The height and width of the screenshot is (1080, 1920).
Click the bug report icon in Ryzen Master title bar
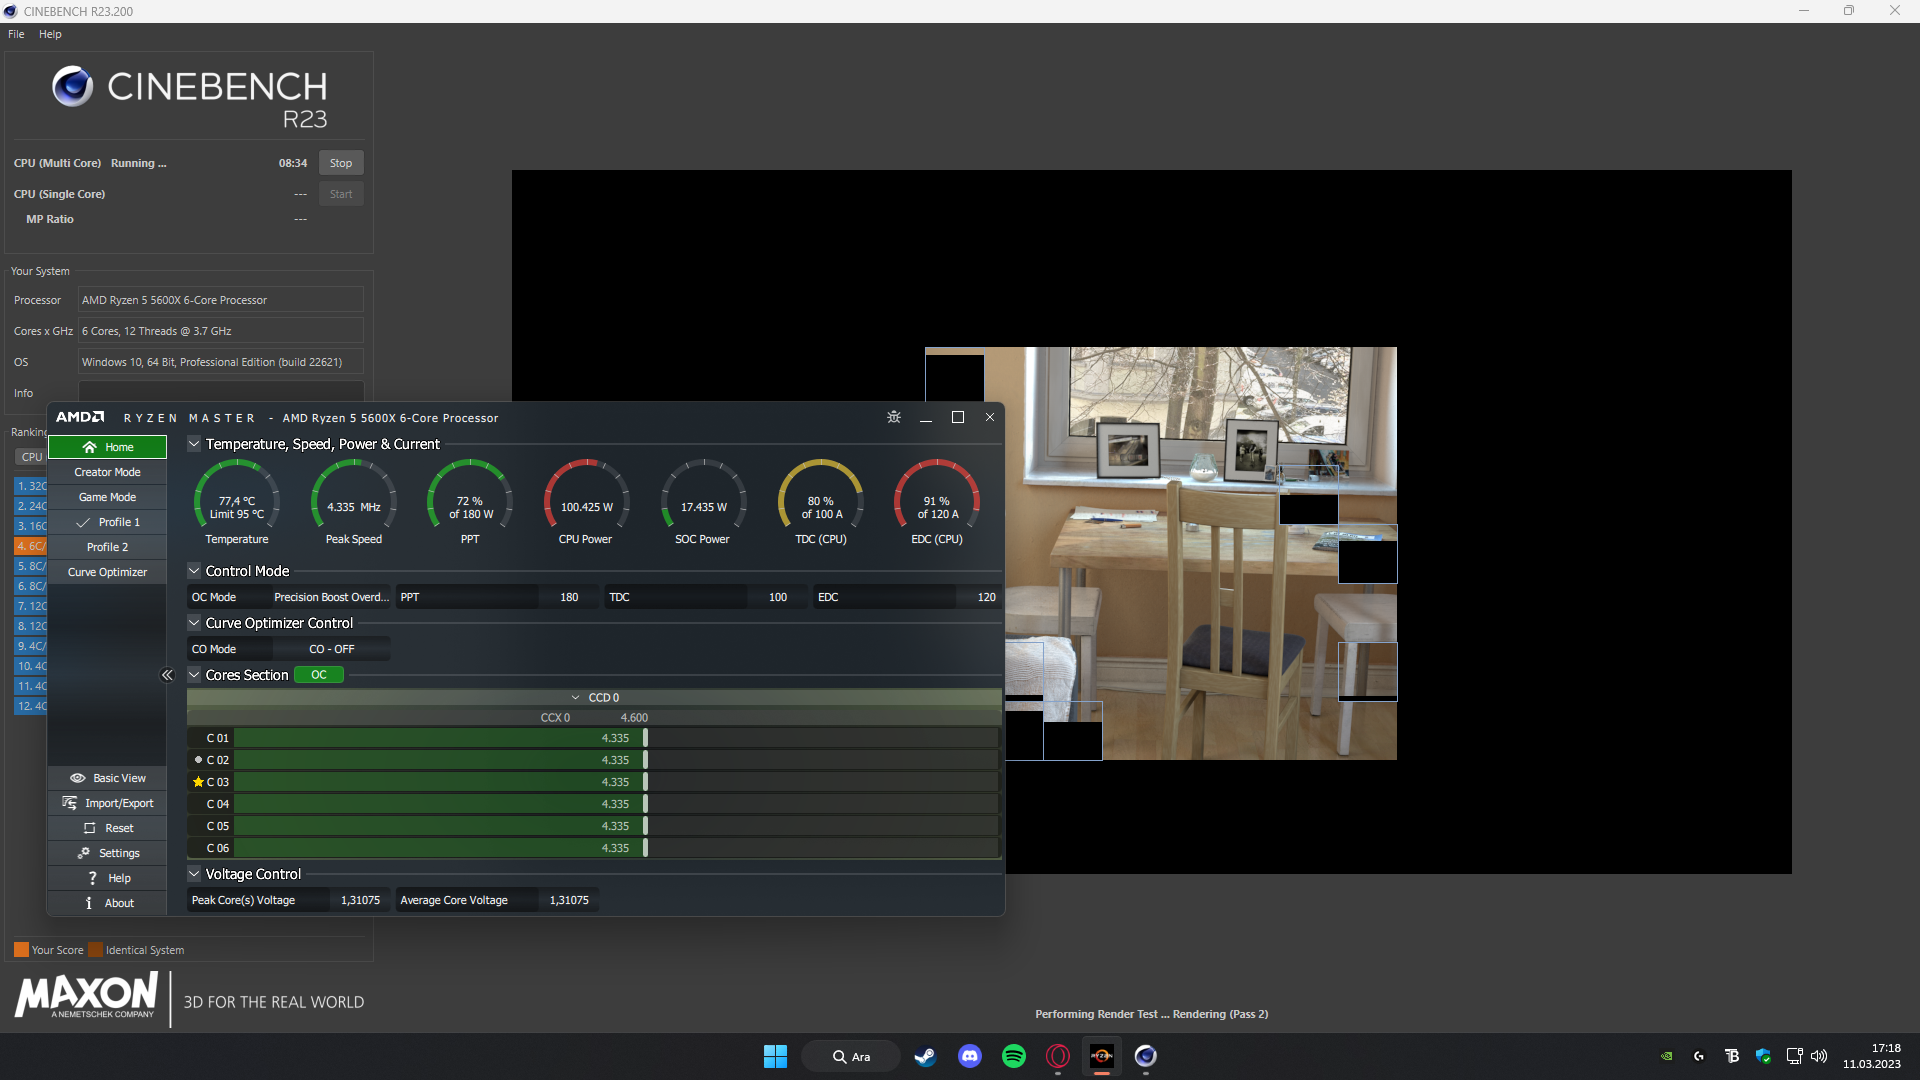(894, 417)
